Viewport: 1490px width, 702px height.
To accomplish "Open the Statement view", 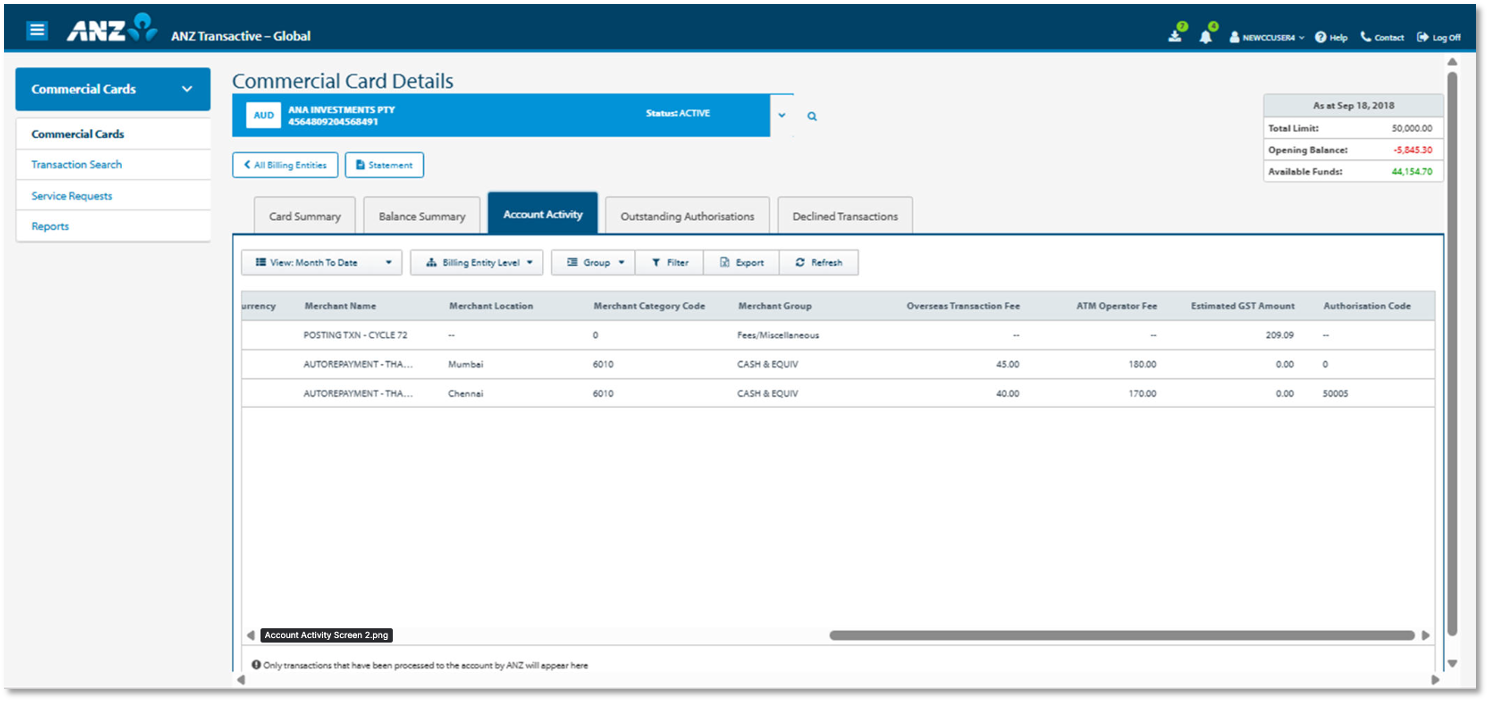I will pyautogui.click(x=384, y=164).
